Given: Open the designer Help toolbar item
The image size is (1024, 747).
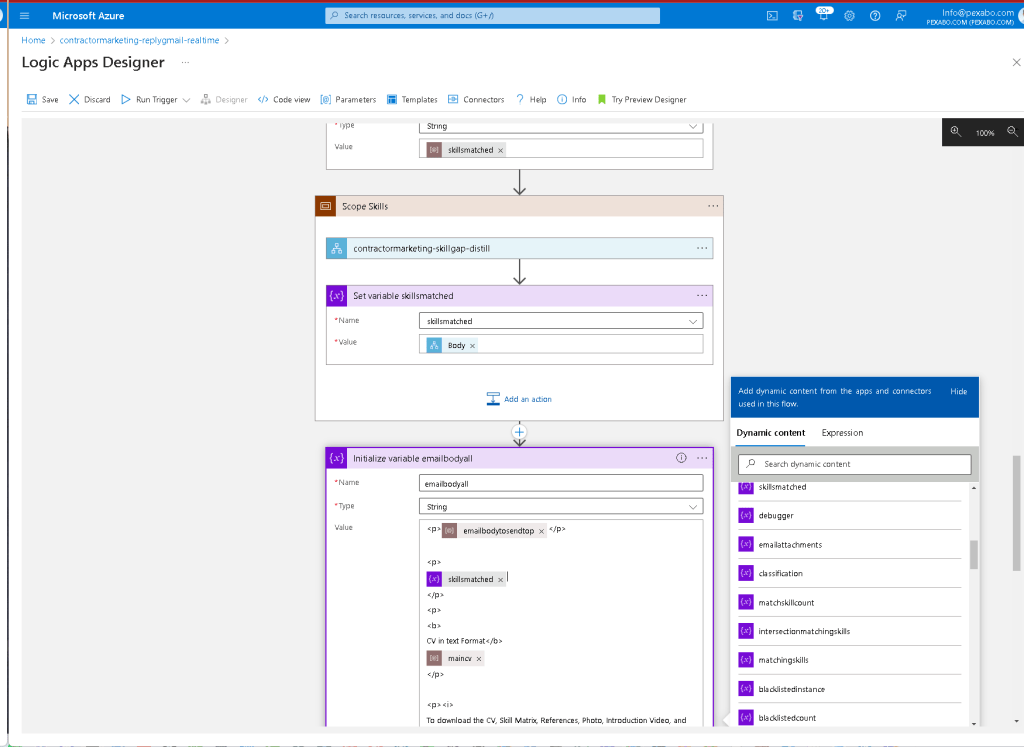Looking at the screenshot, I should [x=531, y=99].
